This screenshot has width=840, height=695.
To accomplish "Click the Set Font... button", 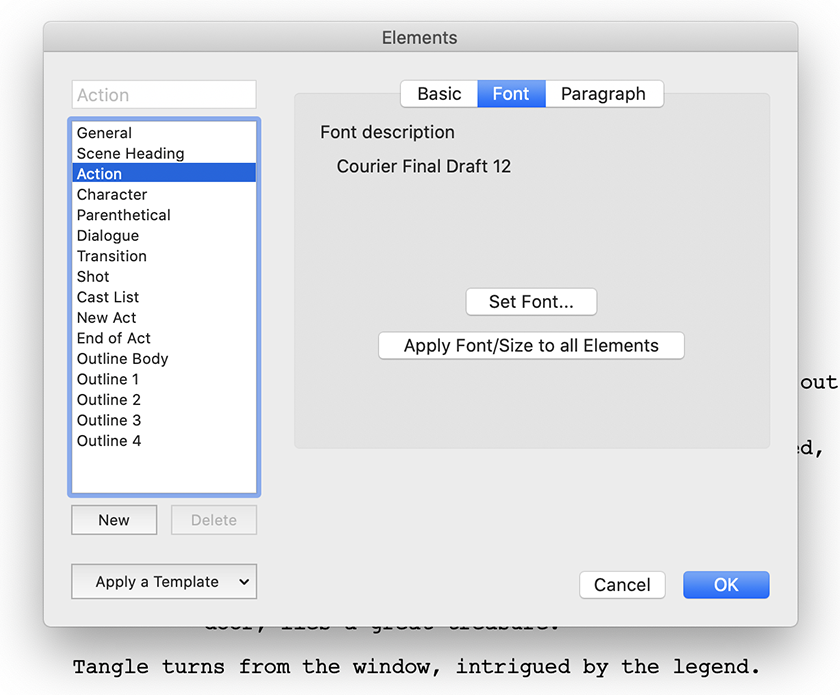I will pos(531,302).
